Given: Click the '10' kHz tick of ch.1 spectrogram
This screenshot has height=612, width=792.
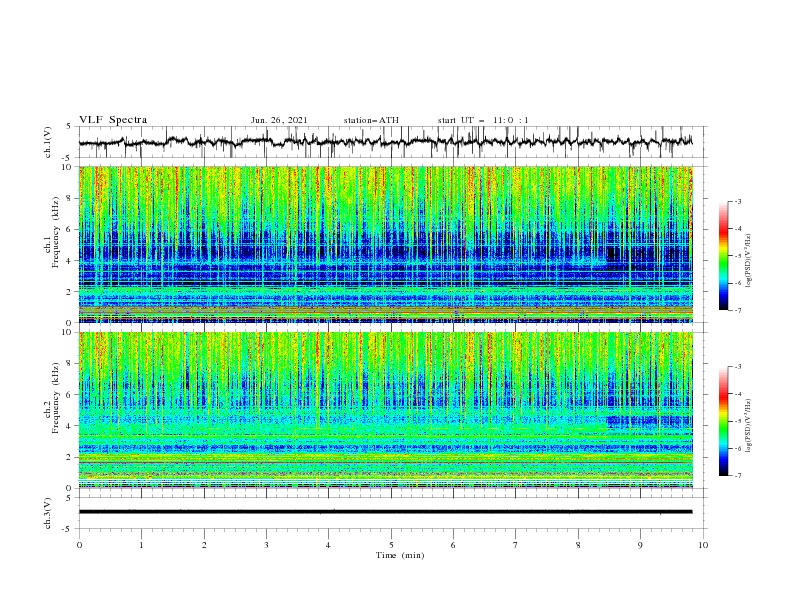Looking at the screenshot, I should 66,167.
